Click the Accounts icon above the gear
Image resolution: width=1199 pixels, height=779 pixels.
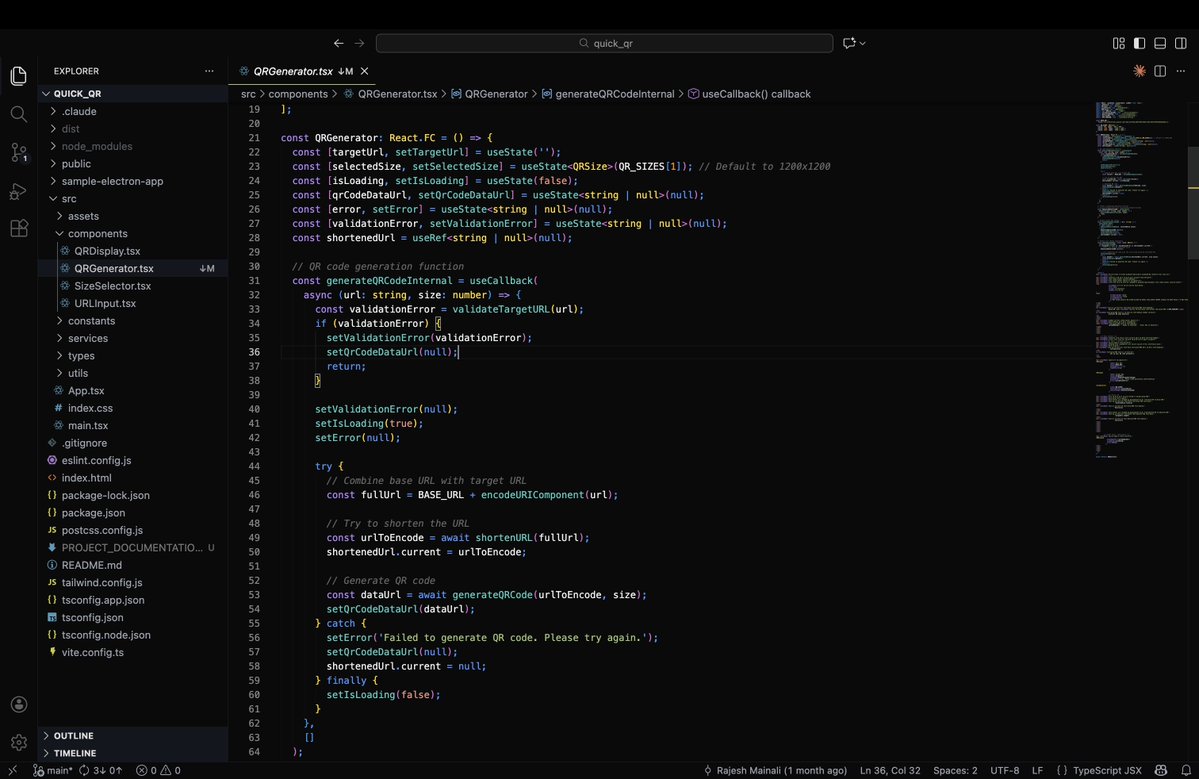pos(18,703)
